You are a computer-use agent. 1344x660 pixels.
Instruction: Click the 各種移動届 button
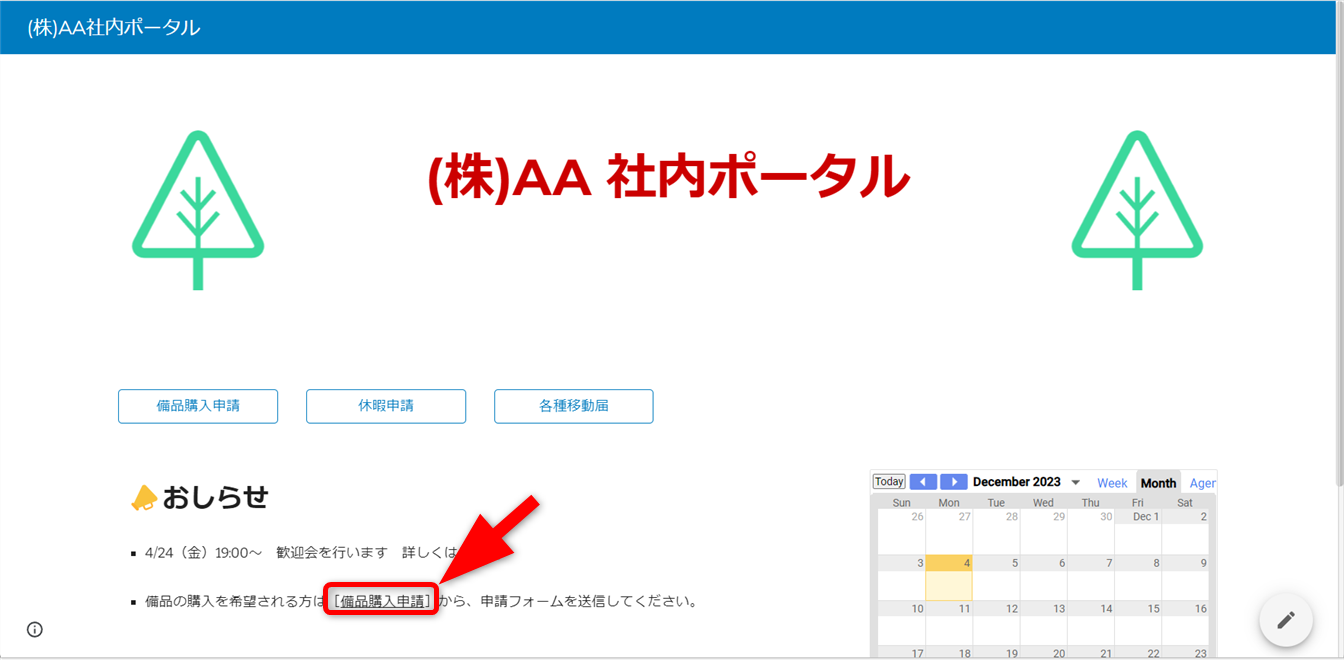[573, 406]
